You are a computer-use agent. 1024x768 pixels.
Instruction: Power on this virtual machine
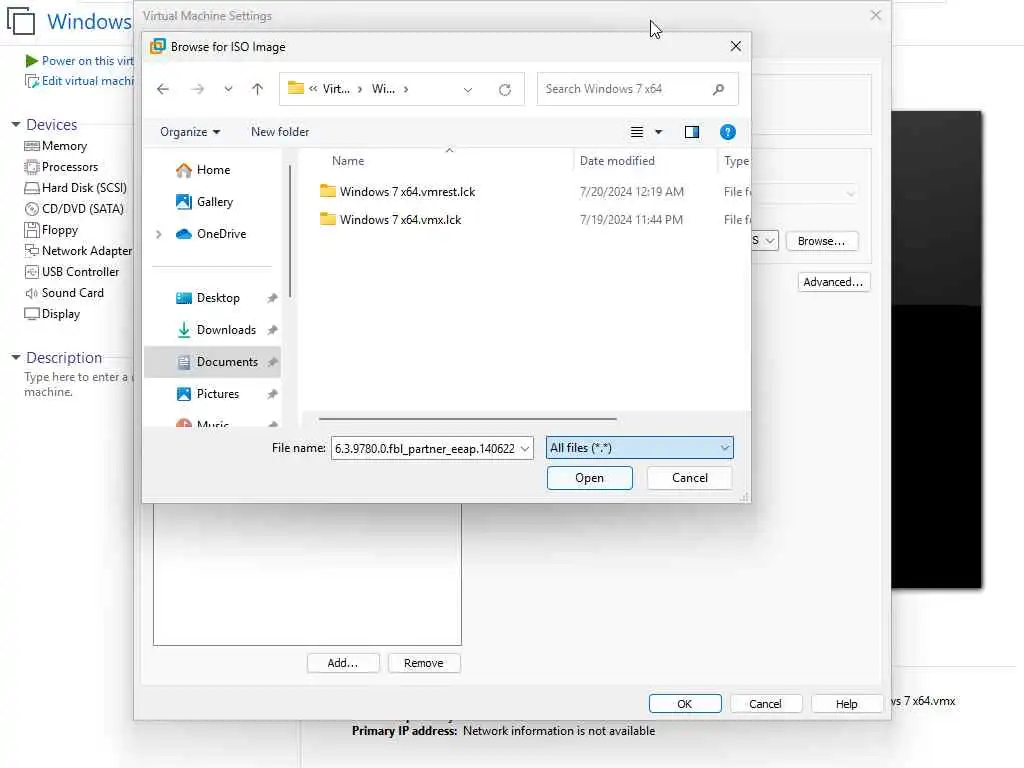[79, 61]
